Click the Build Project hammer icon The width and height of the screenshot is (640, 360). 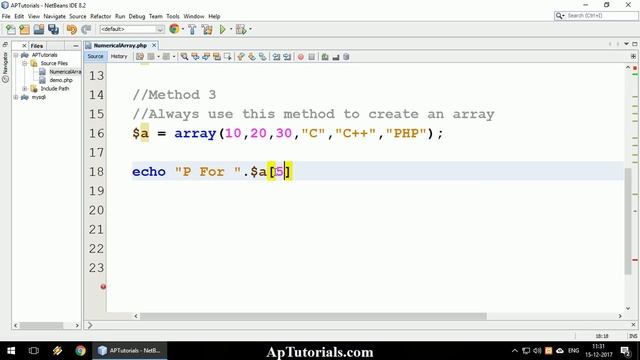click(x=192, y=29)
